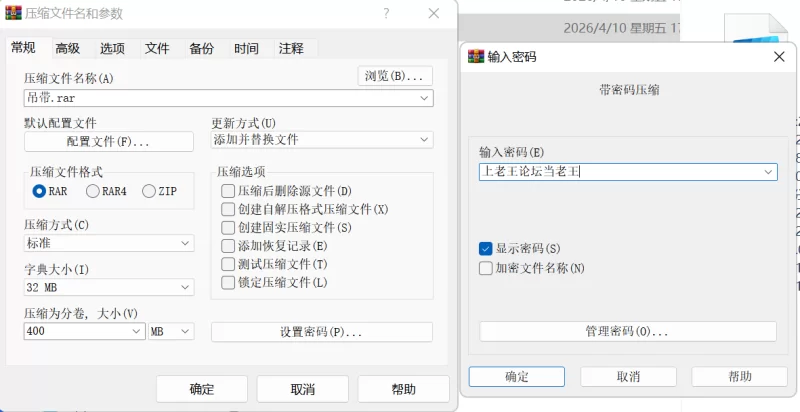Screen dimensions: 800x412
Task: Check 压缩后删除源文件 option
Action: (228, 191)
